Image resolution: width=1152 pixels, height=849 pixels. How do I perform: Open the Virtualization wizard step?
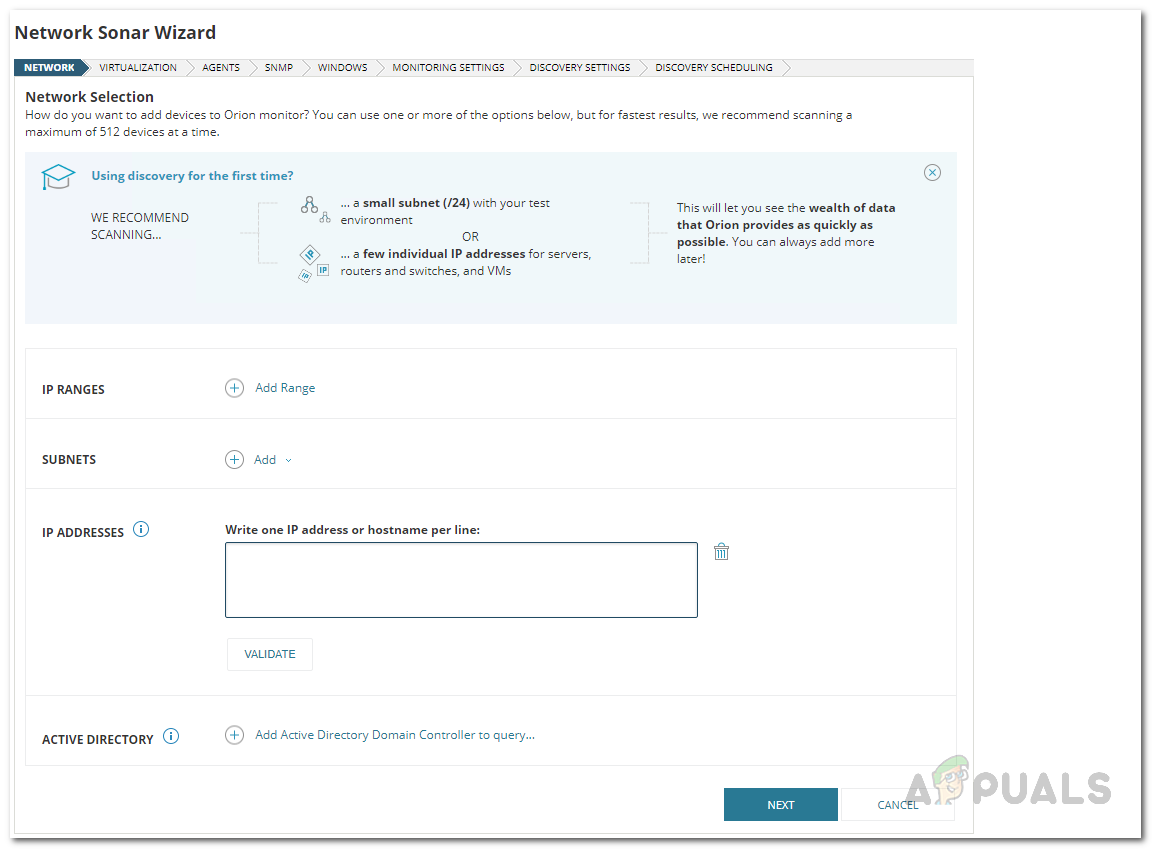pos(138,68)
